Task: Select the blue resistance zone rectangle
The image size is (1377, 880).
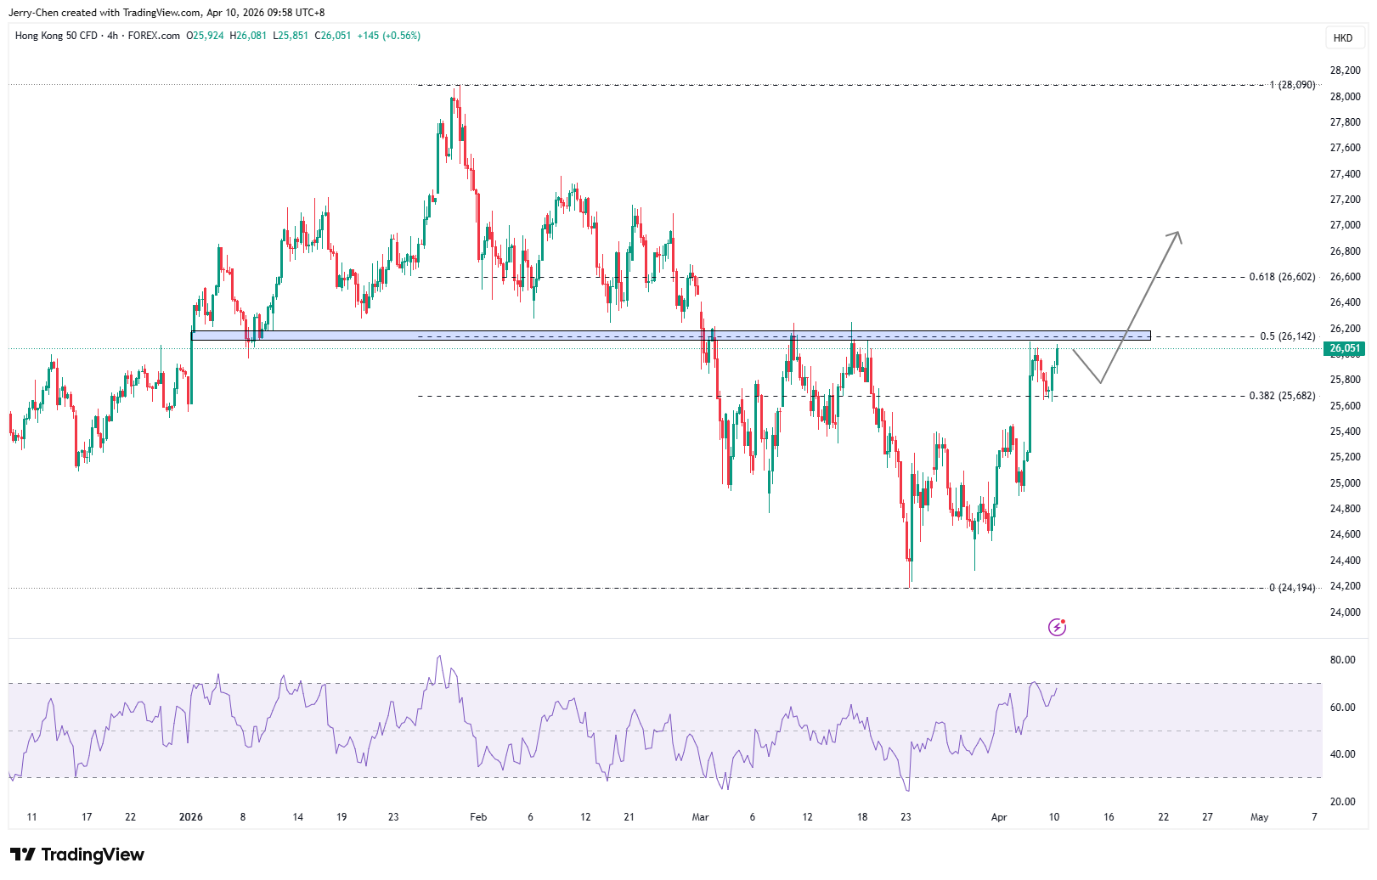Action: (670, 336)
